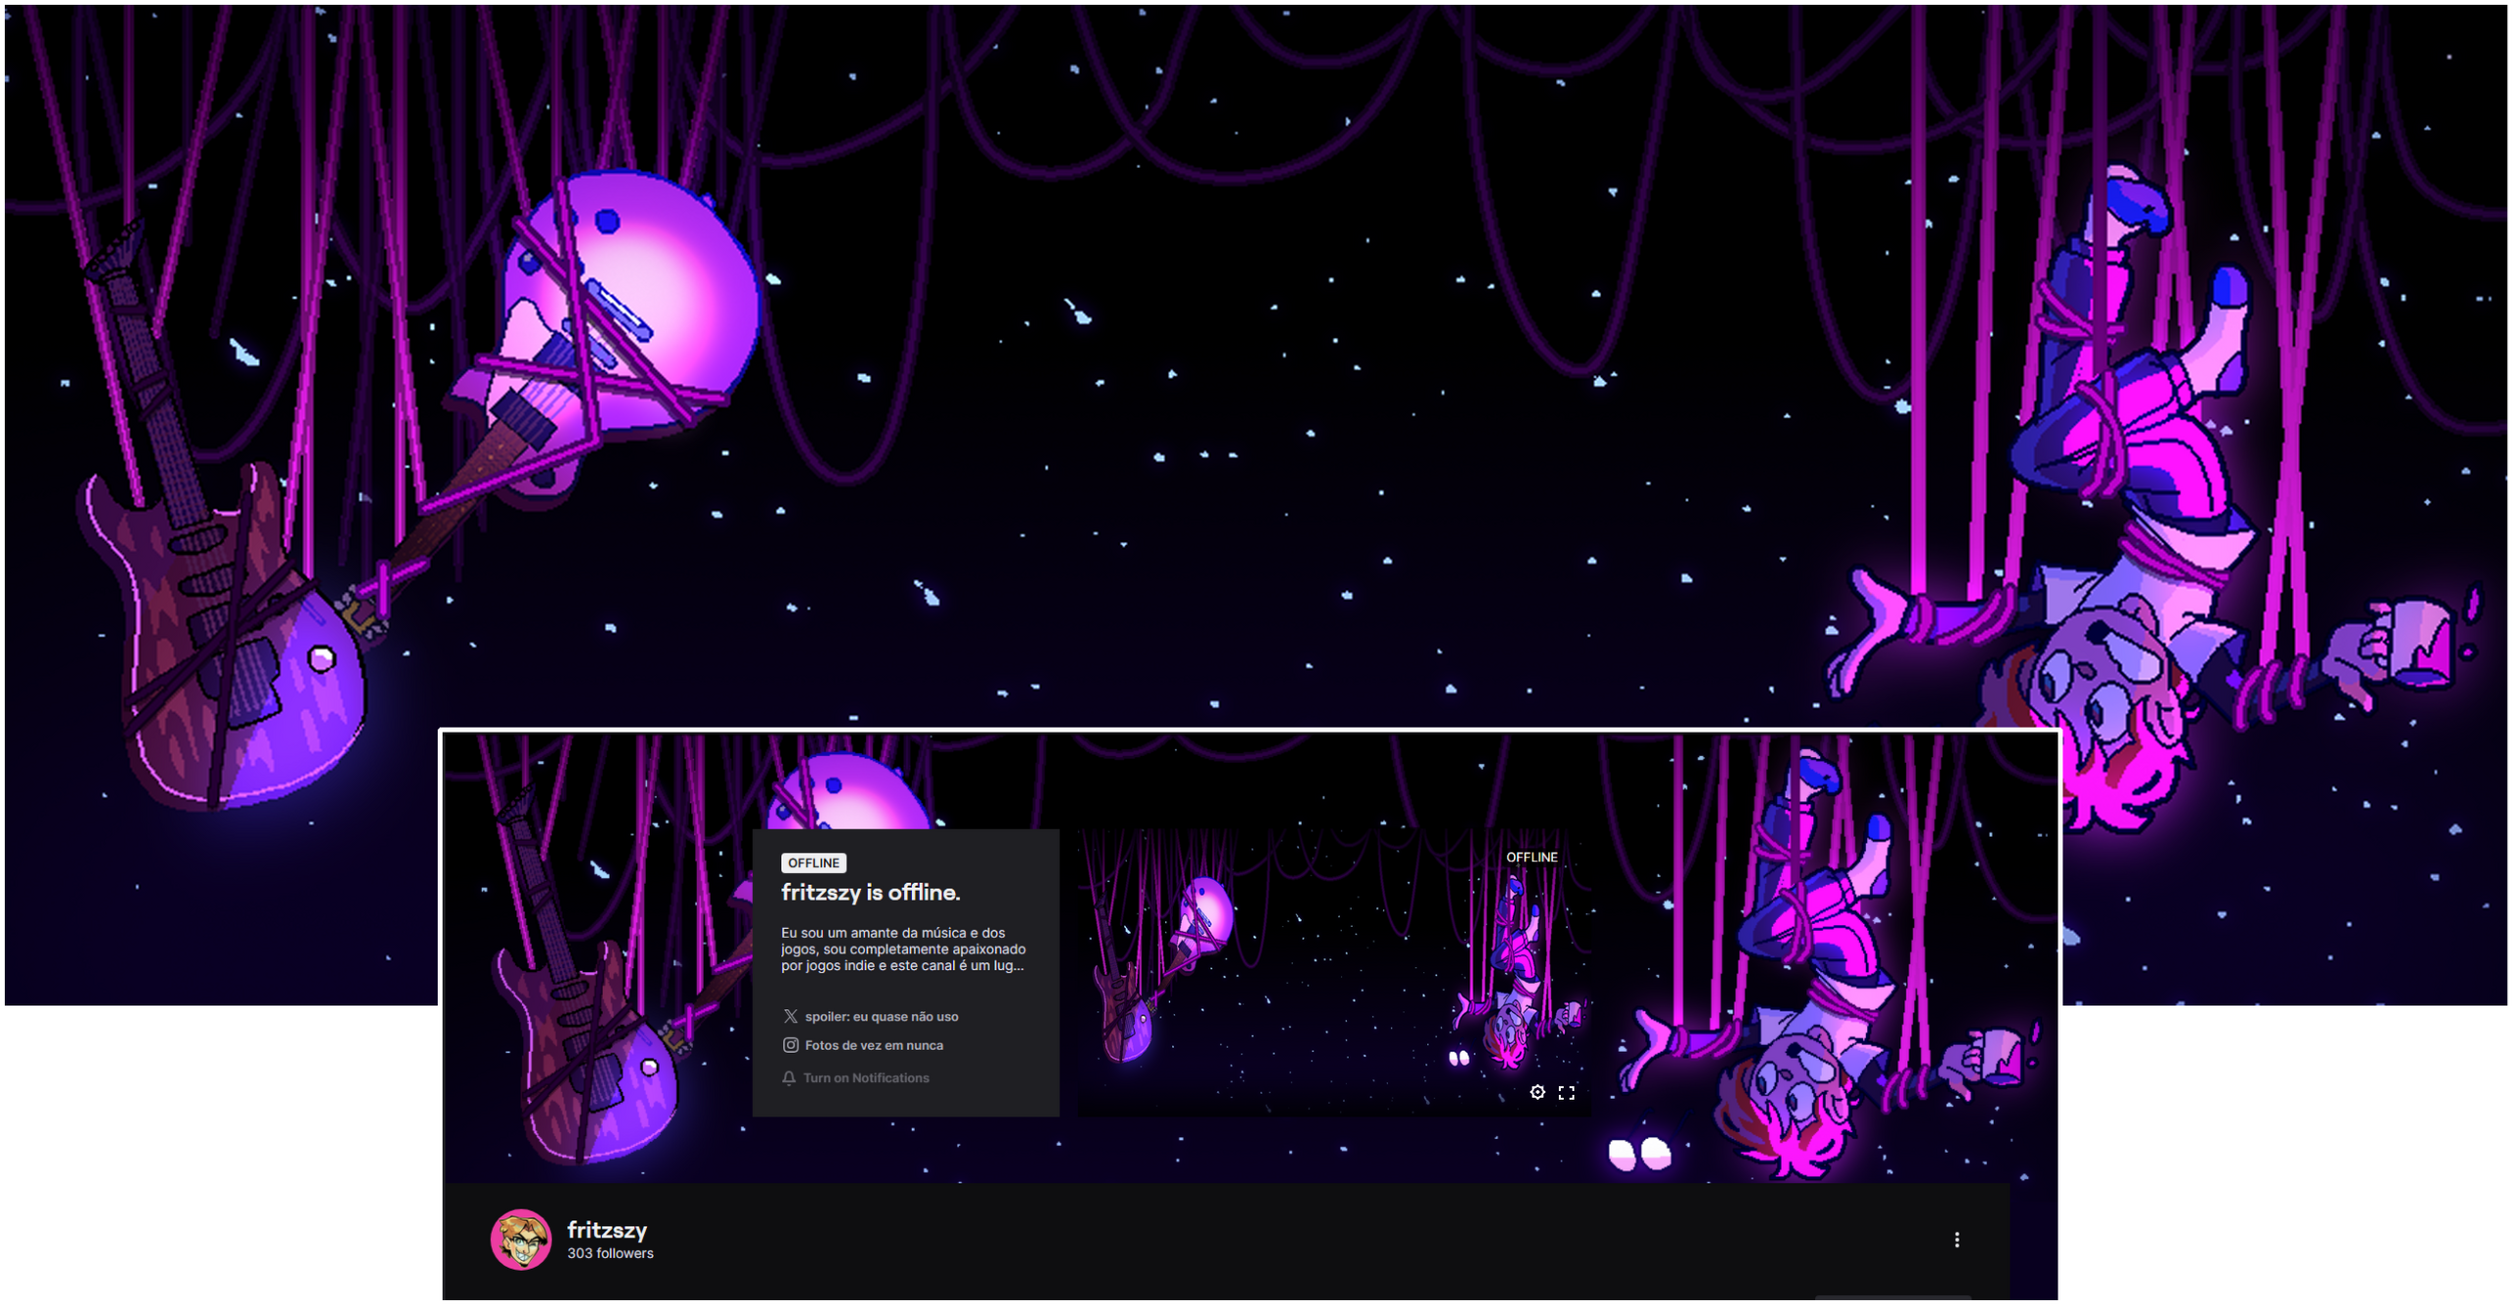
Task: Click the notifications bell icon
Action: (789, 1078)
